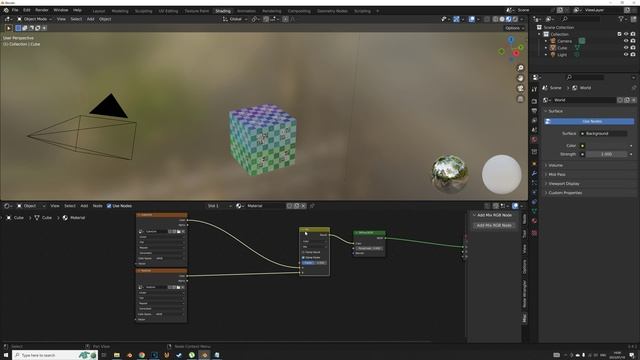Toggle camera view icon in viewport
This screenshot has width=640, height=360.
[x=520, y=89]
